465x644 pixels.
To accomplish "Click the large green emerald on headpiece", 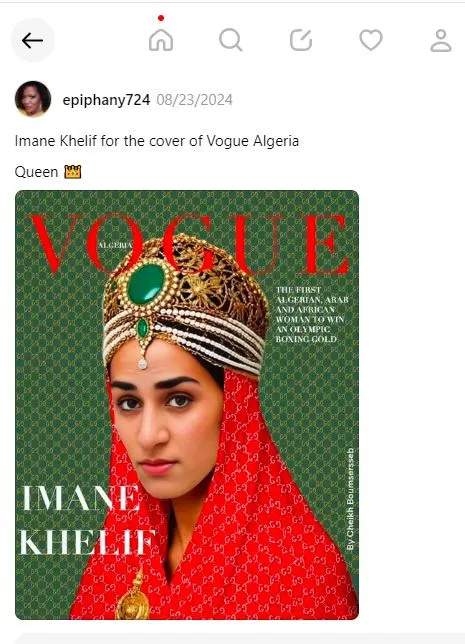I will coord(145,284).
